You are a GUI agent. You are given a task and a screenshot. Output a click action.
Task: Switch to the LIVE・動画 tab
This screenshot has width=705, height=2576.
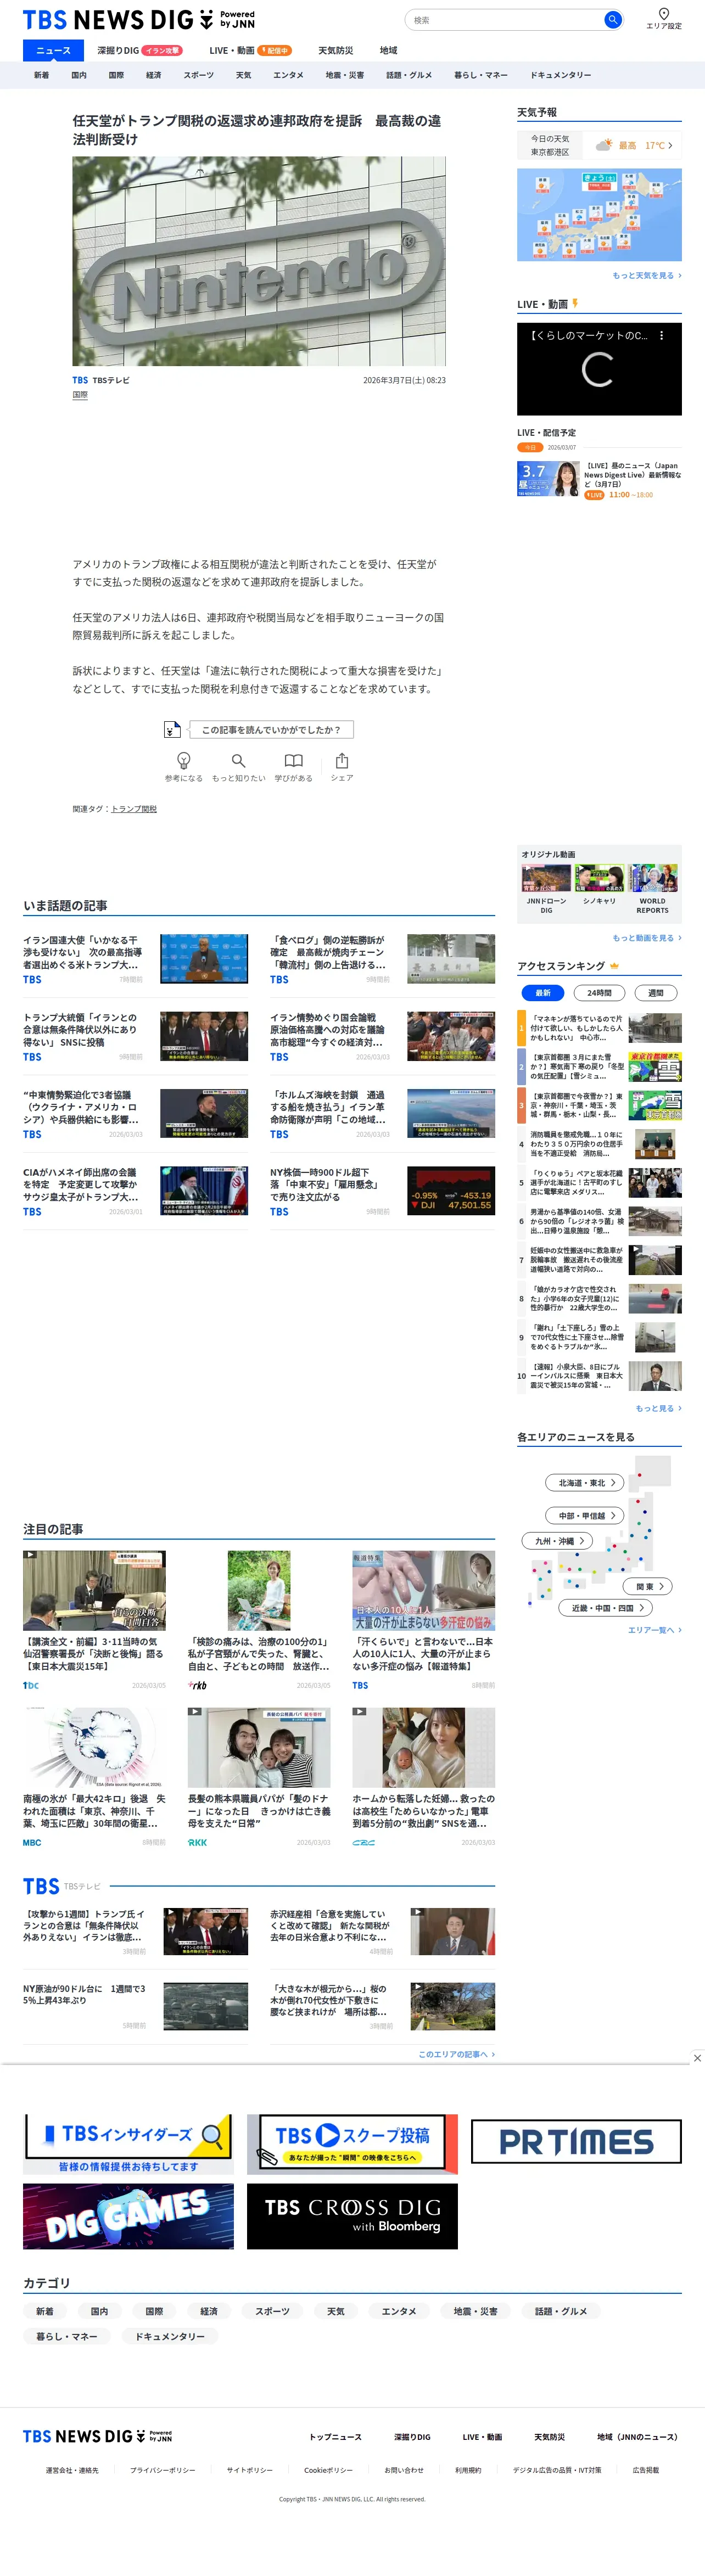click(x=250, y=50)
